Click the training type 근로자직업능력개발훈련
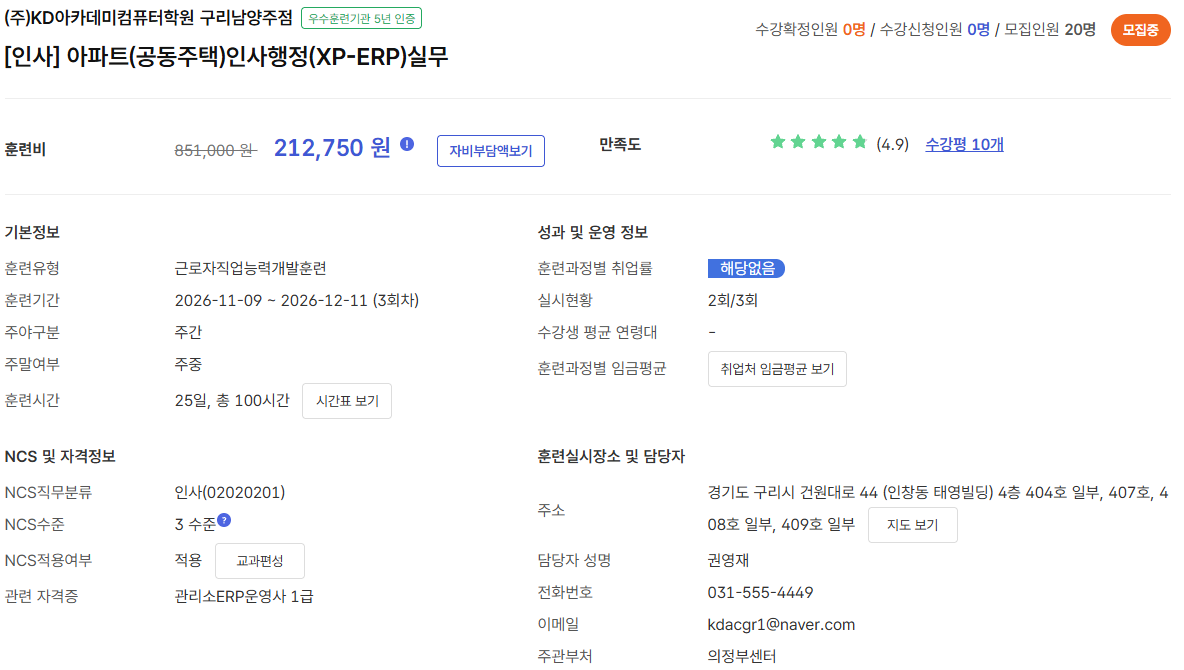 pyautogui.click(x=251, y=268)
